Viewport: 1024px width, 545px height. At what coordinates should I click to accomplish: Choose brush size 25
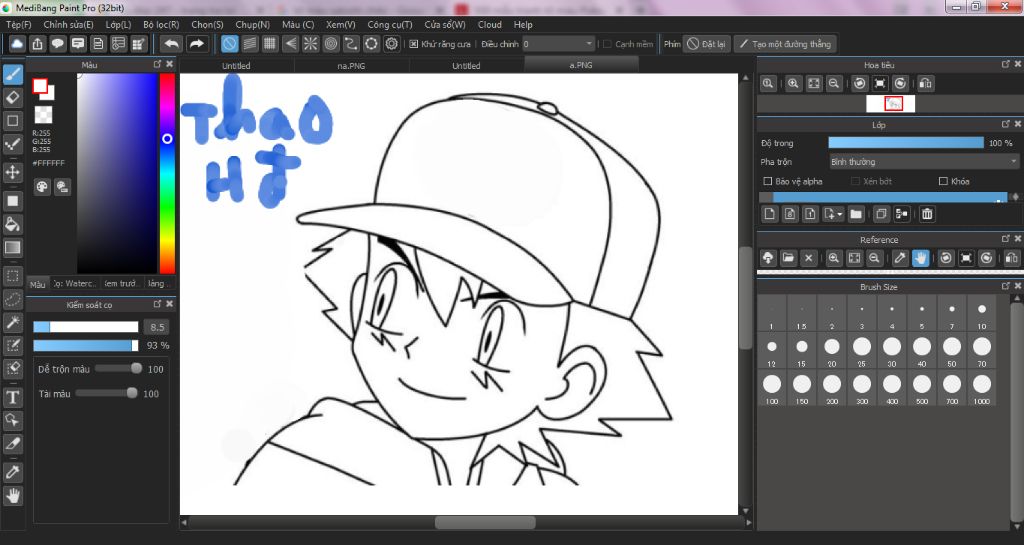pyautogui.click(x=862, y=350)
